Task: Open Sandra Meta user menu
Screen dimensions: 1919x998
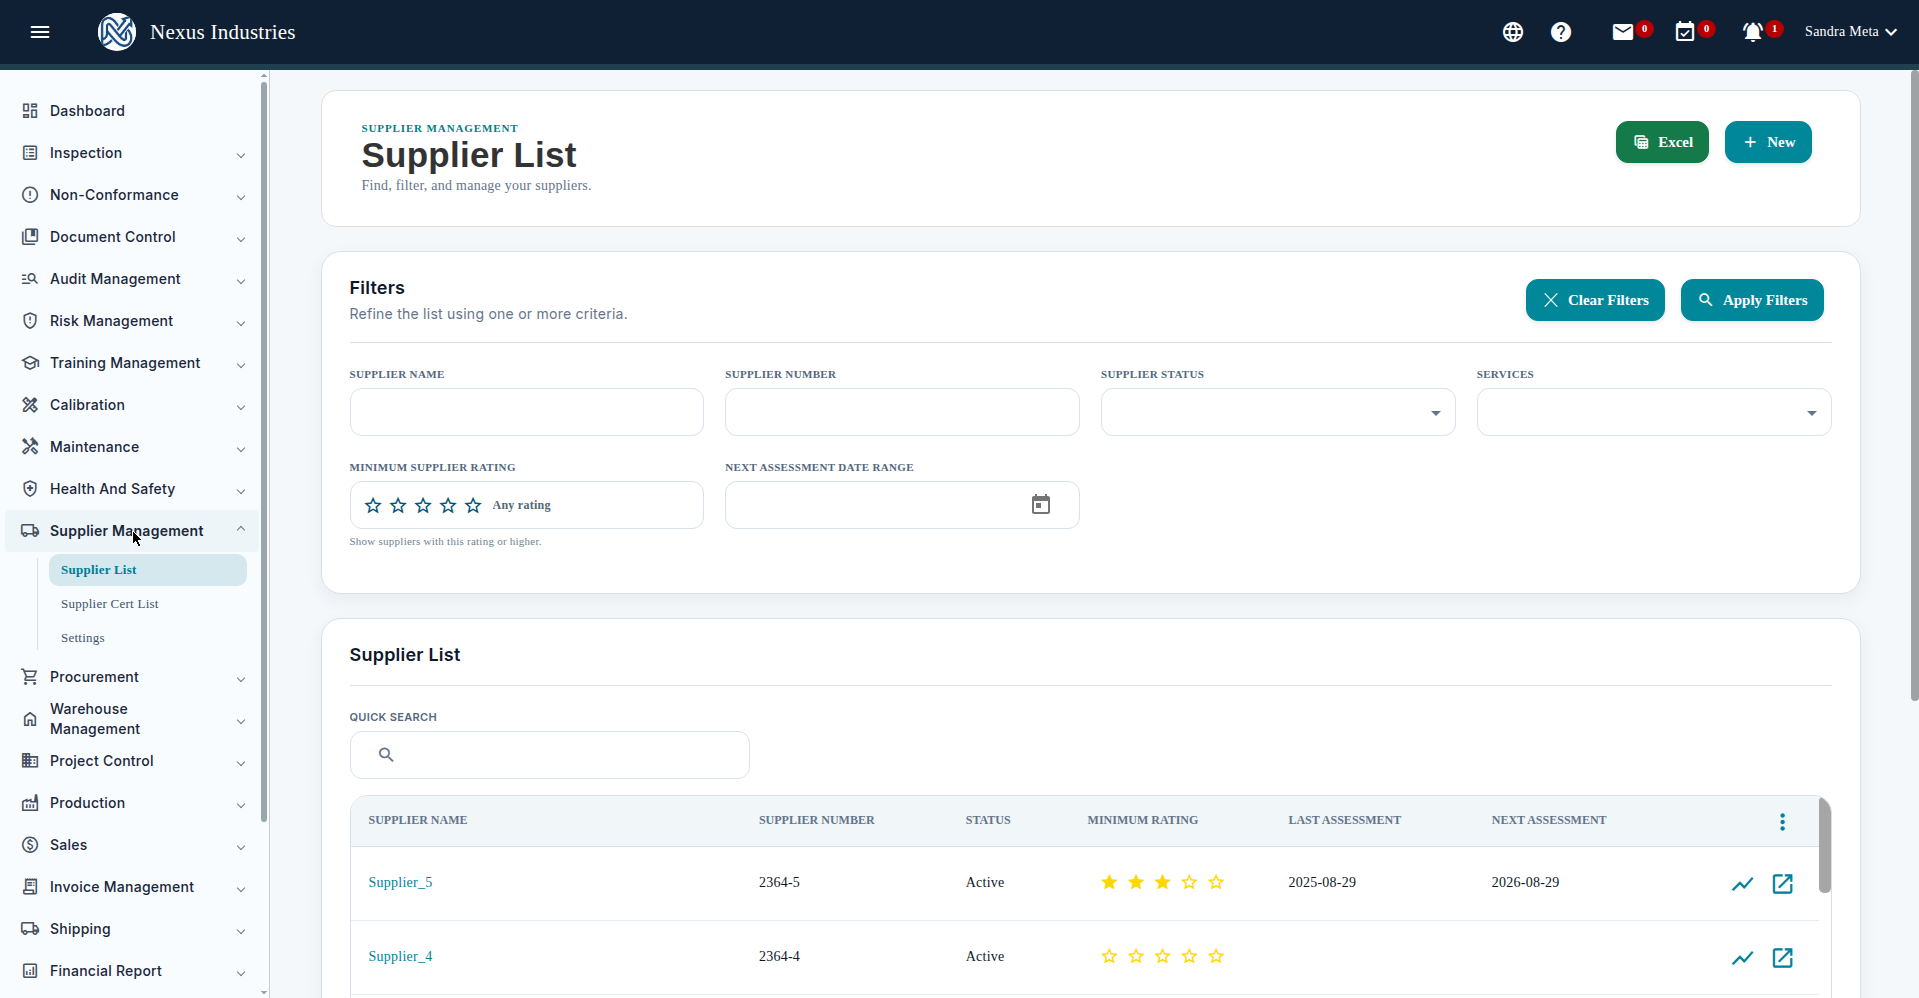Action: pos(1851,32)
